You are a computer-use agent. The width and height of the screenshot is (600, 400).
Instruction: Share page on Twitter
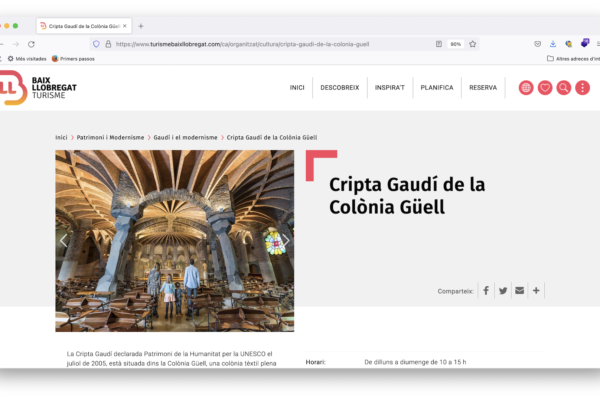503,291
